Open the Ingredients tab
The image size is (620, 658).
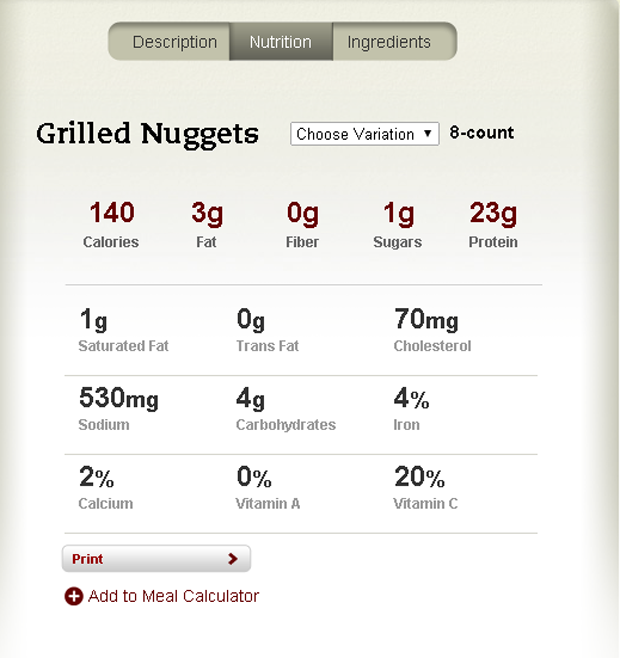[x=389, y=42]
